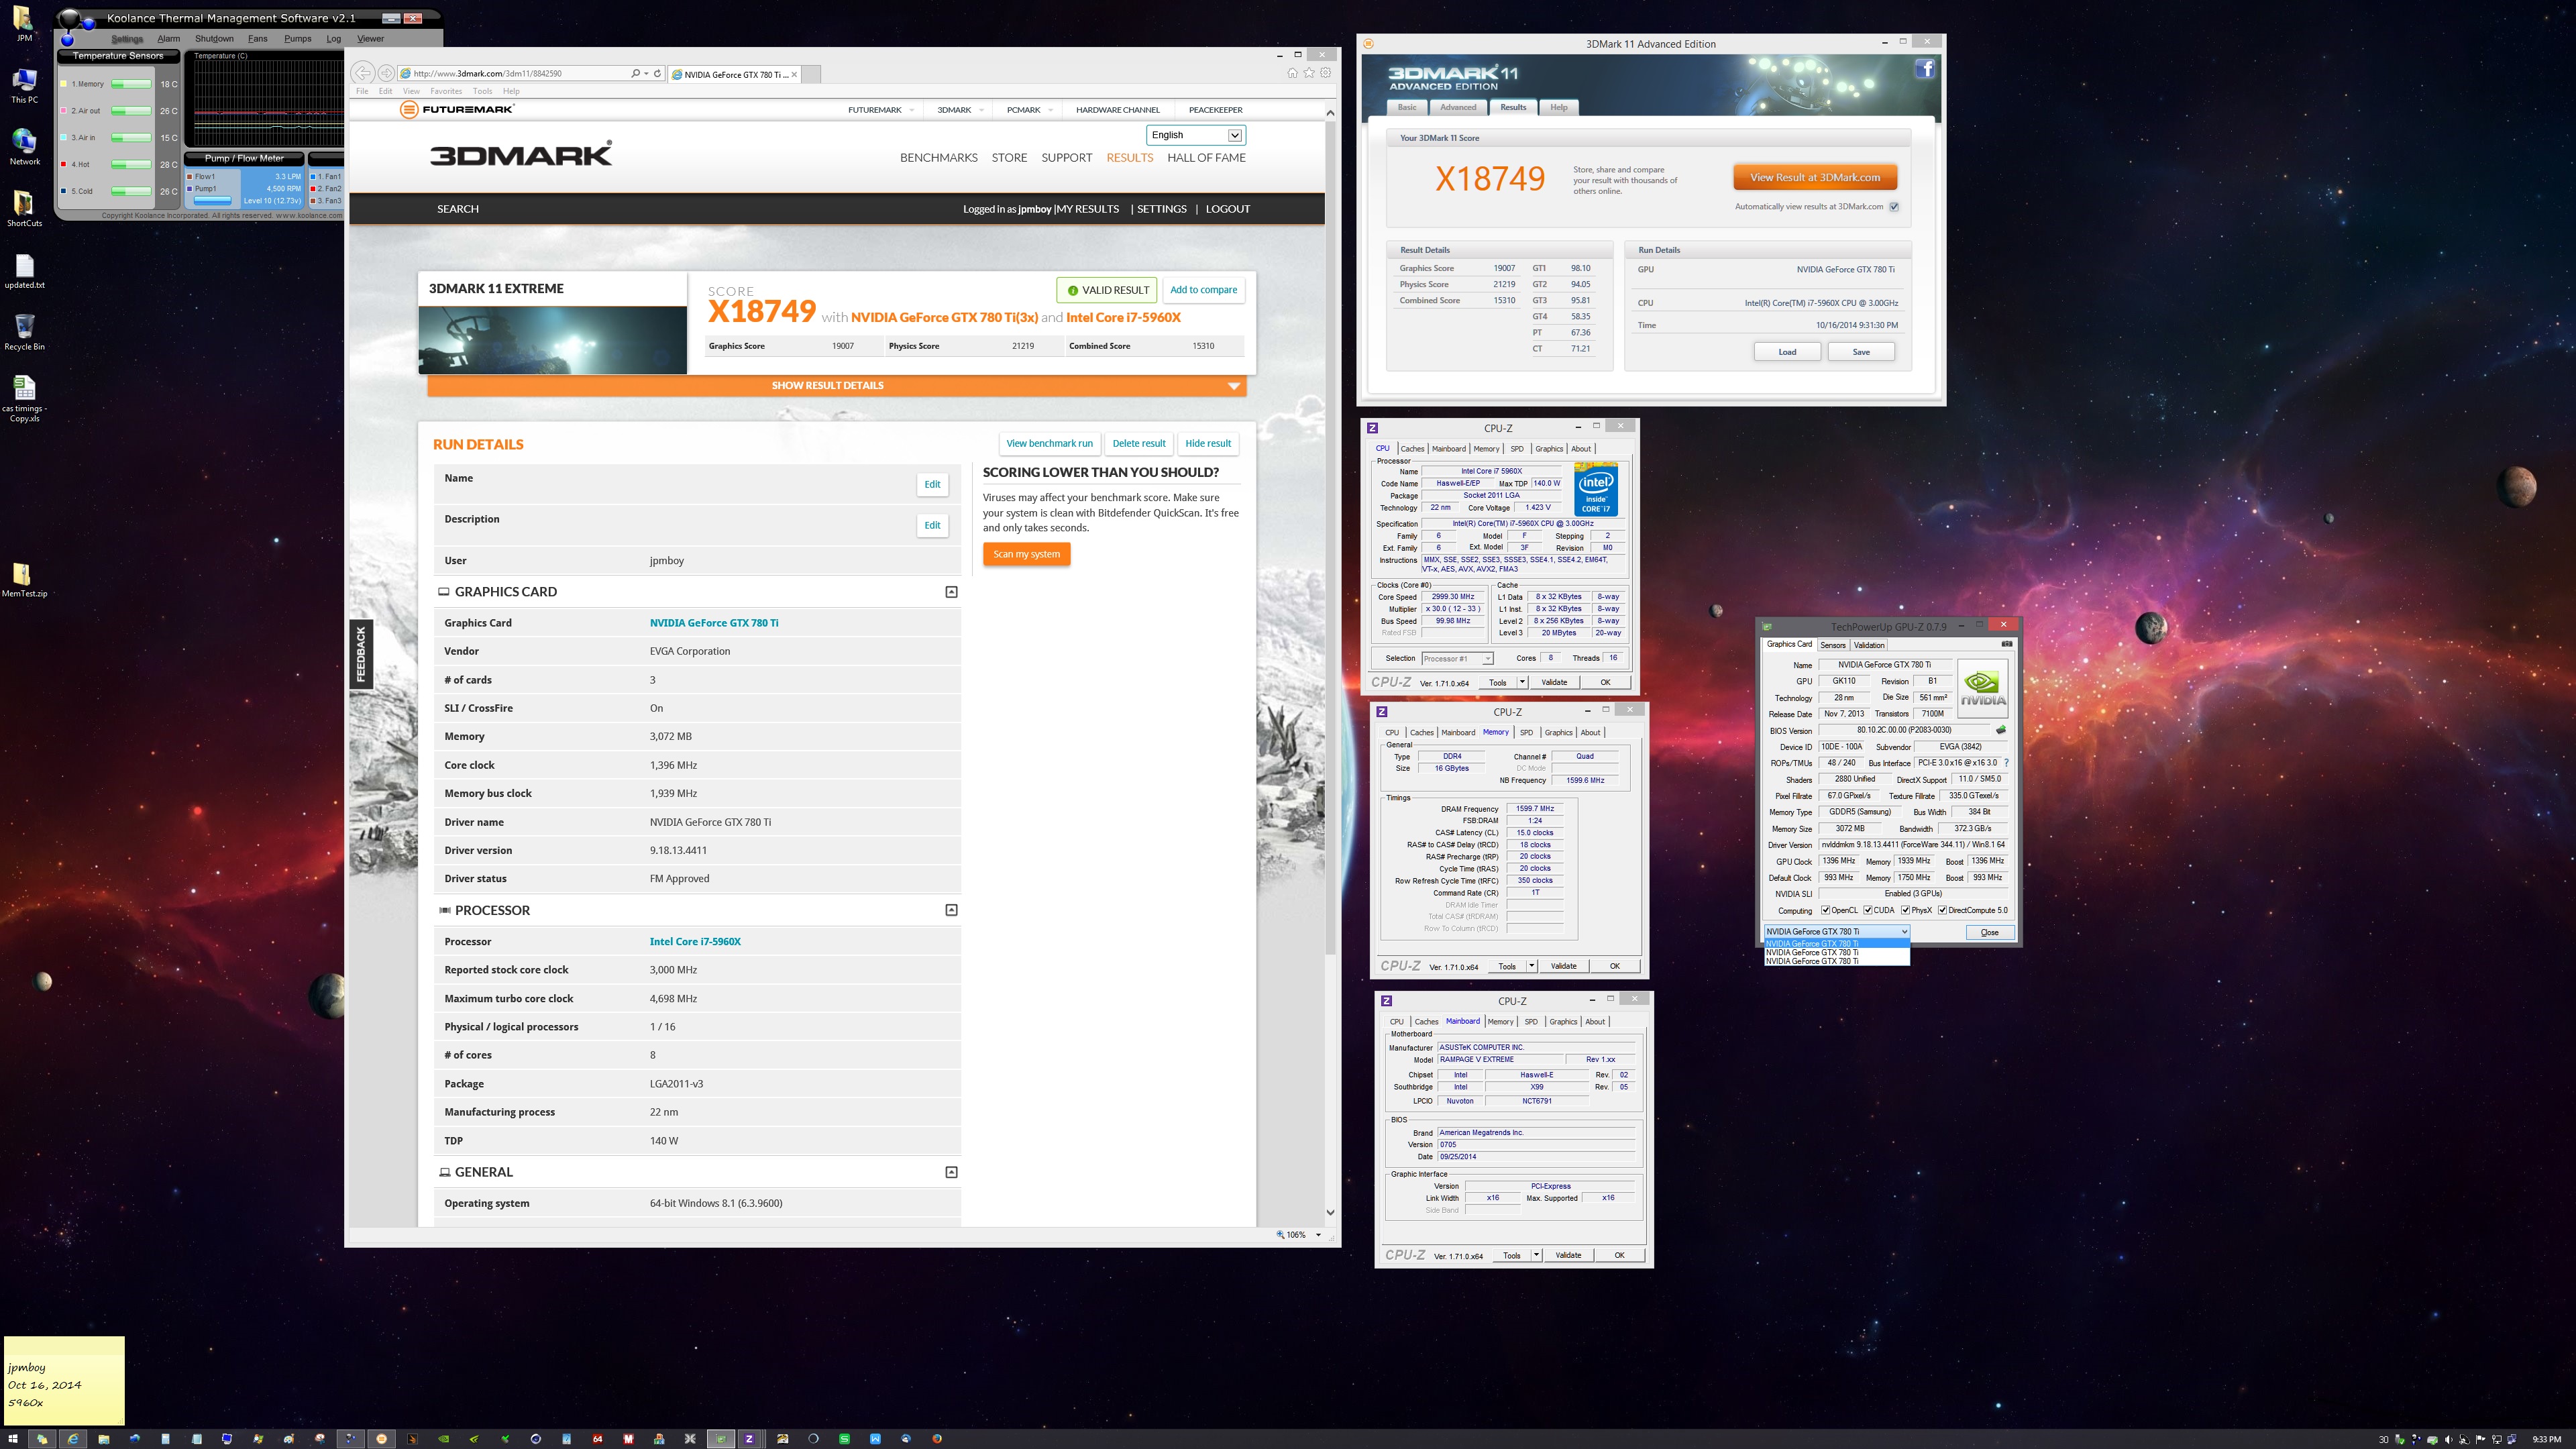This screenshot has width=2576, height=1449.
Task: Select the updated.txt desktop file icon
Action: (x=24, y=271)
